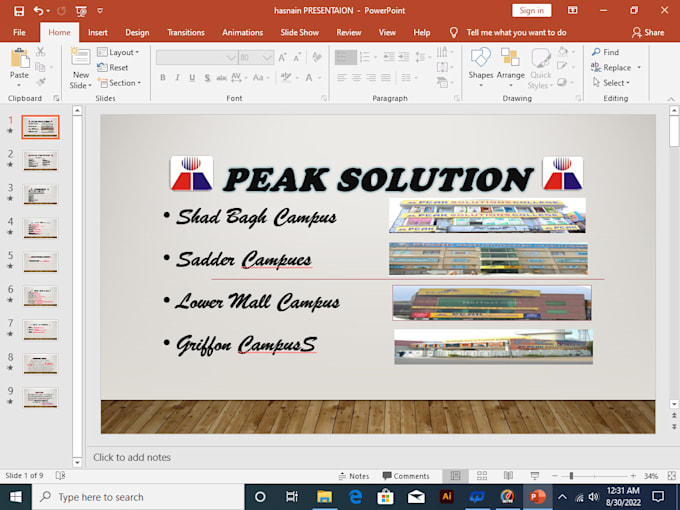Click the numbered list icon

[365, 57]
